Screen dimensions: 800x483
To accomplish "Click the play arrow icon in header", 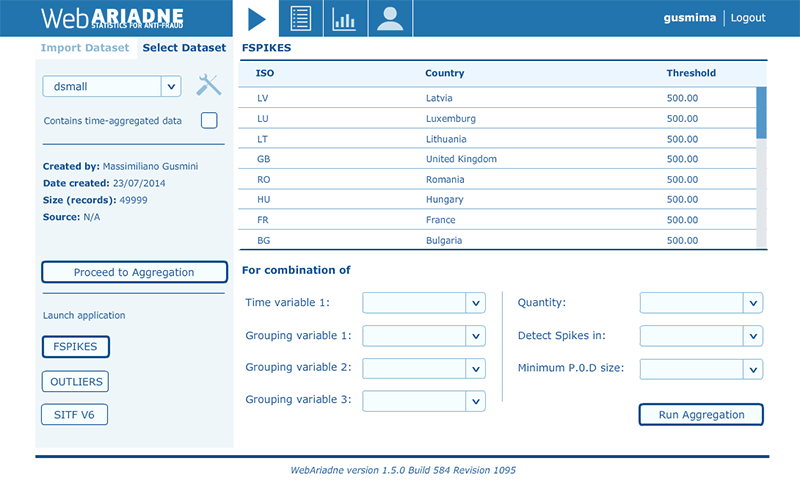I will pyautogui.click(x=257, y=18).
